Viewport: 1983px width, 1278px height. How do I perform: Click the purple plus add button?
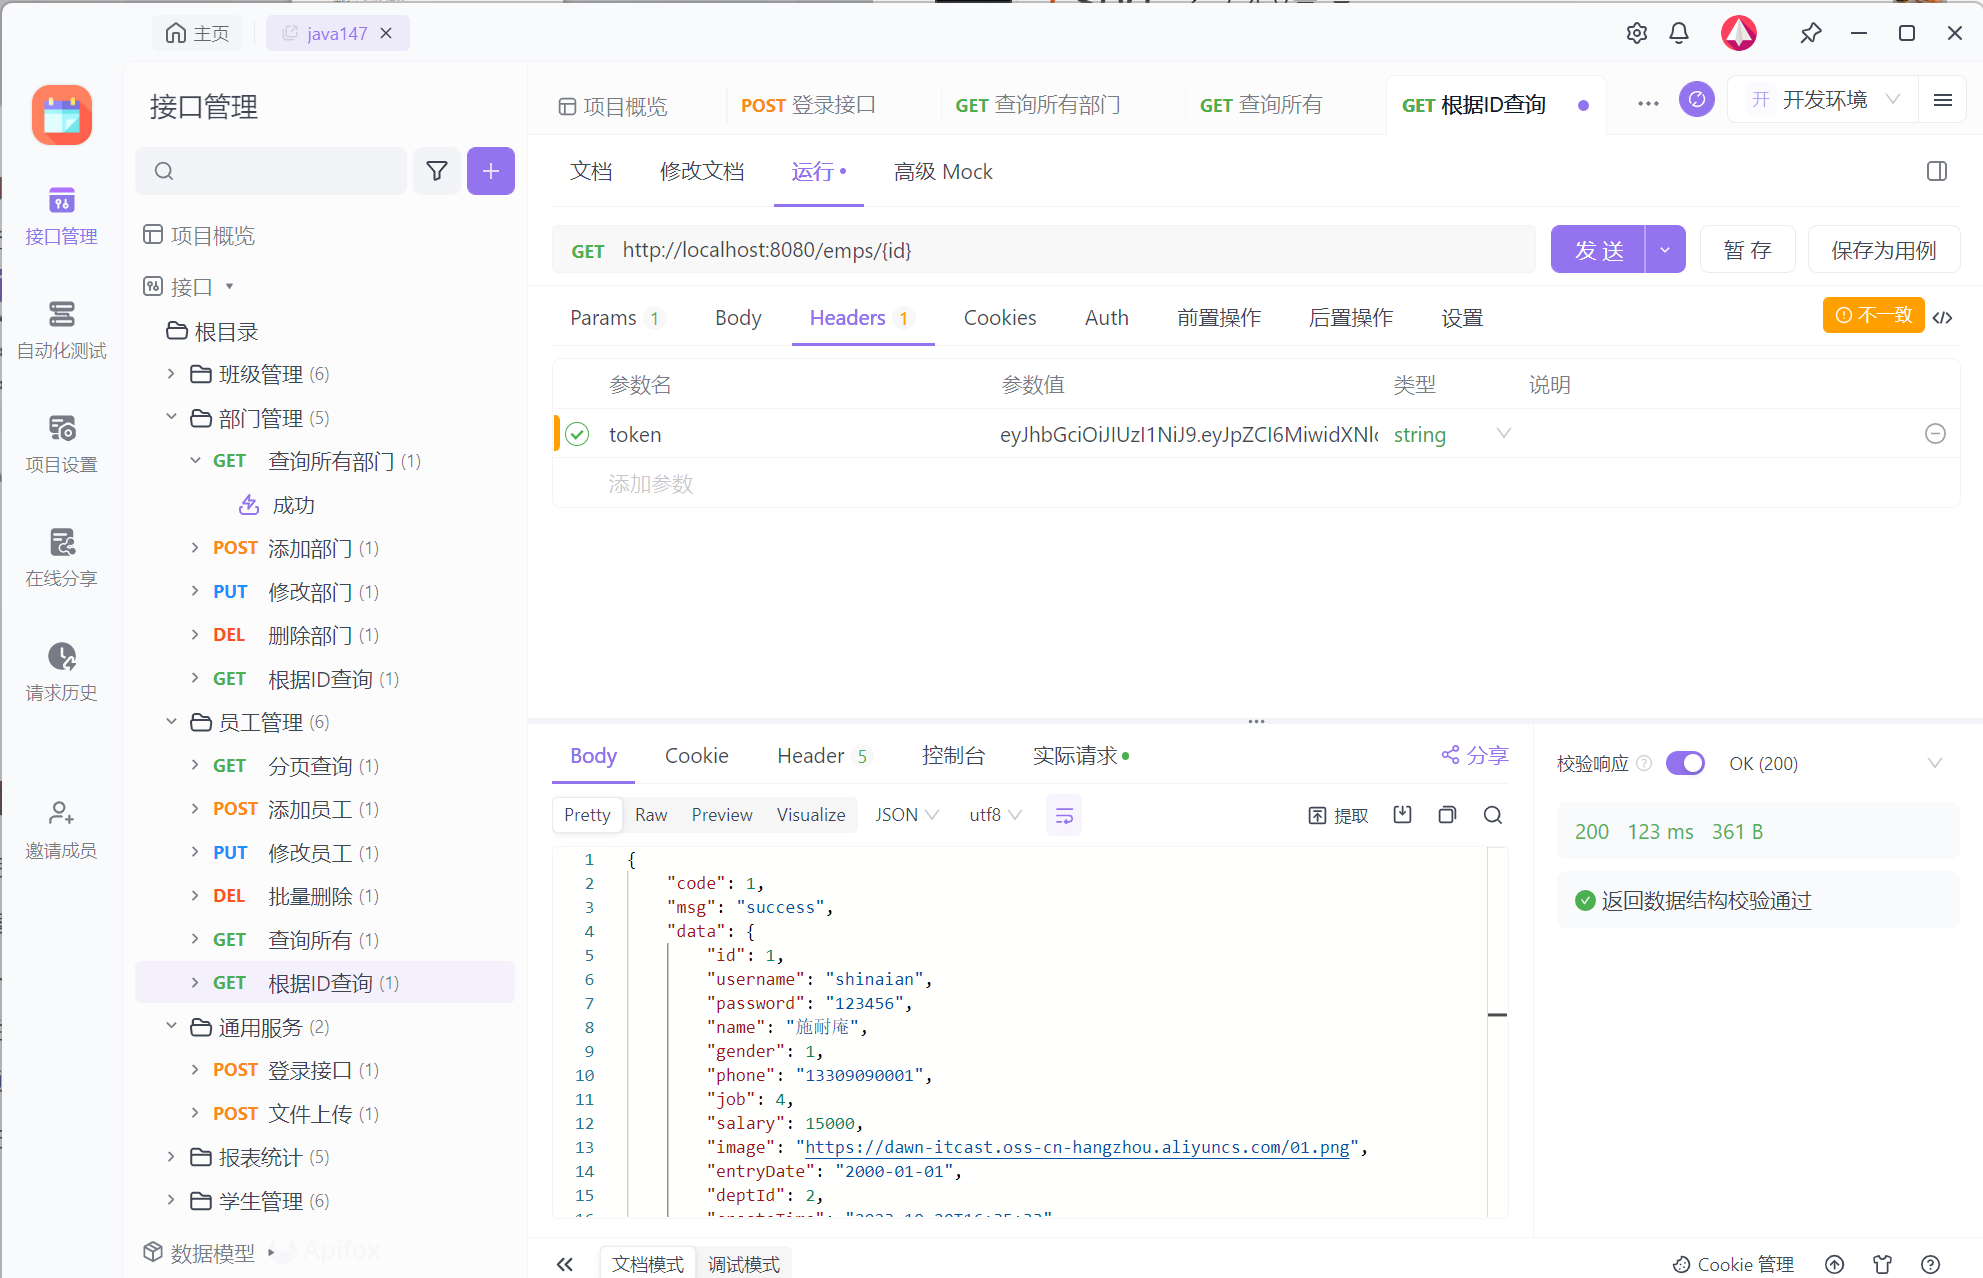click(491, 171)
